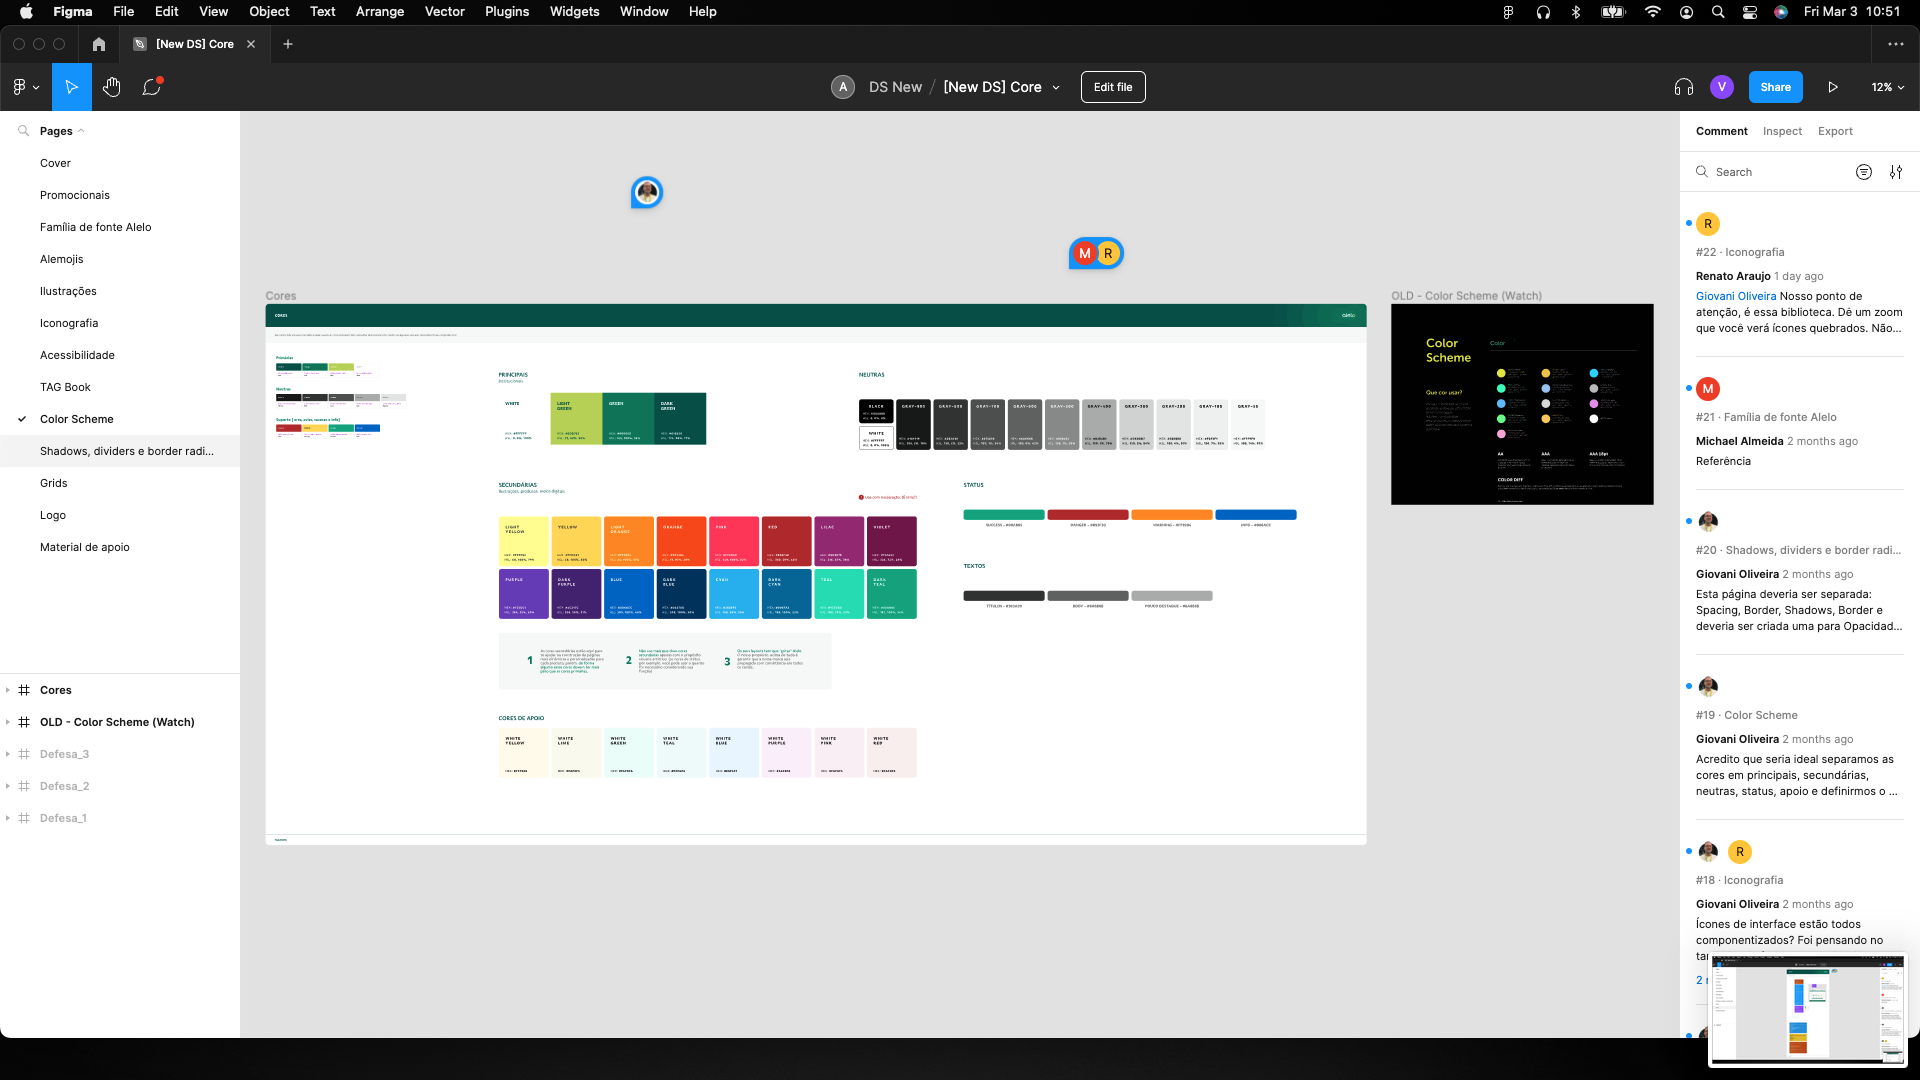Expand the Cores frame layer
The width and height of the screenshot is (1920, 1080).
(x=8, y=690)
